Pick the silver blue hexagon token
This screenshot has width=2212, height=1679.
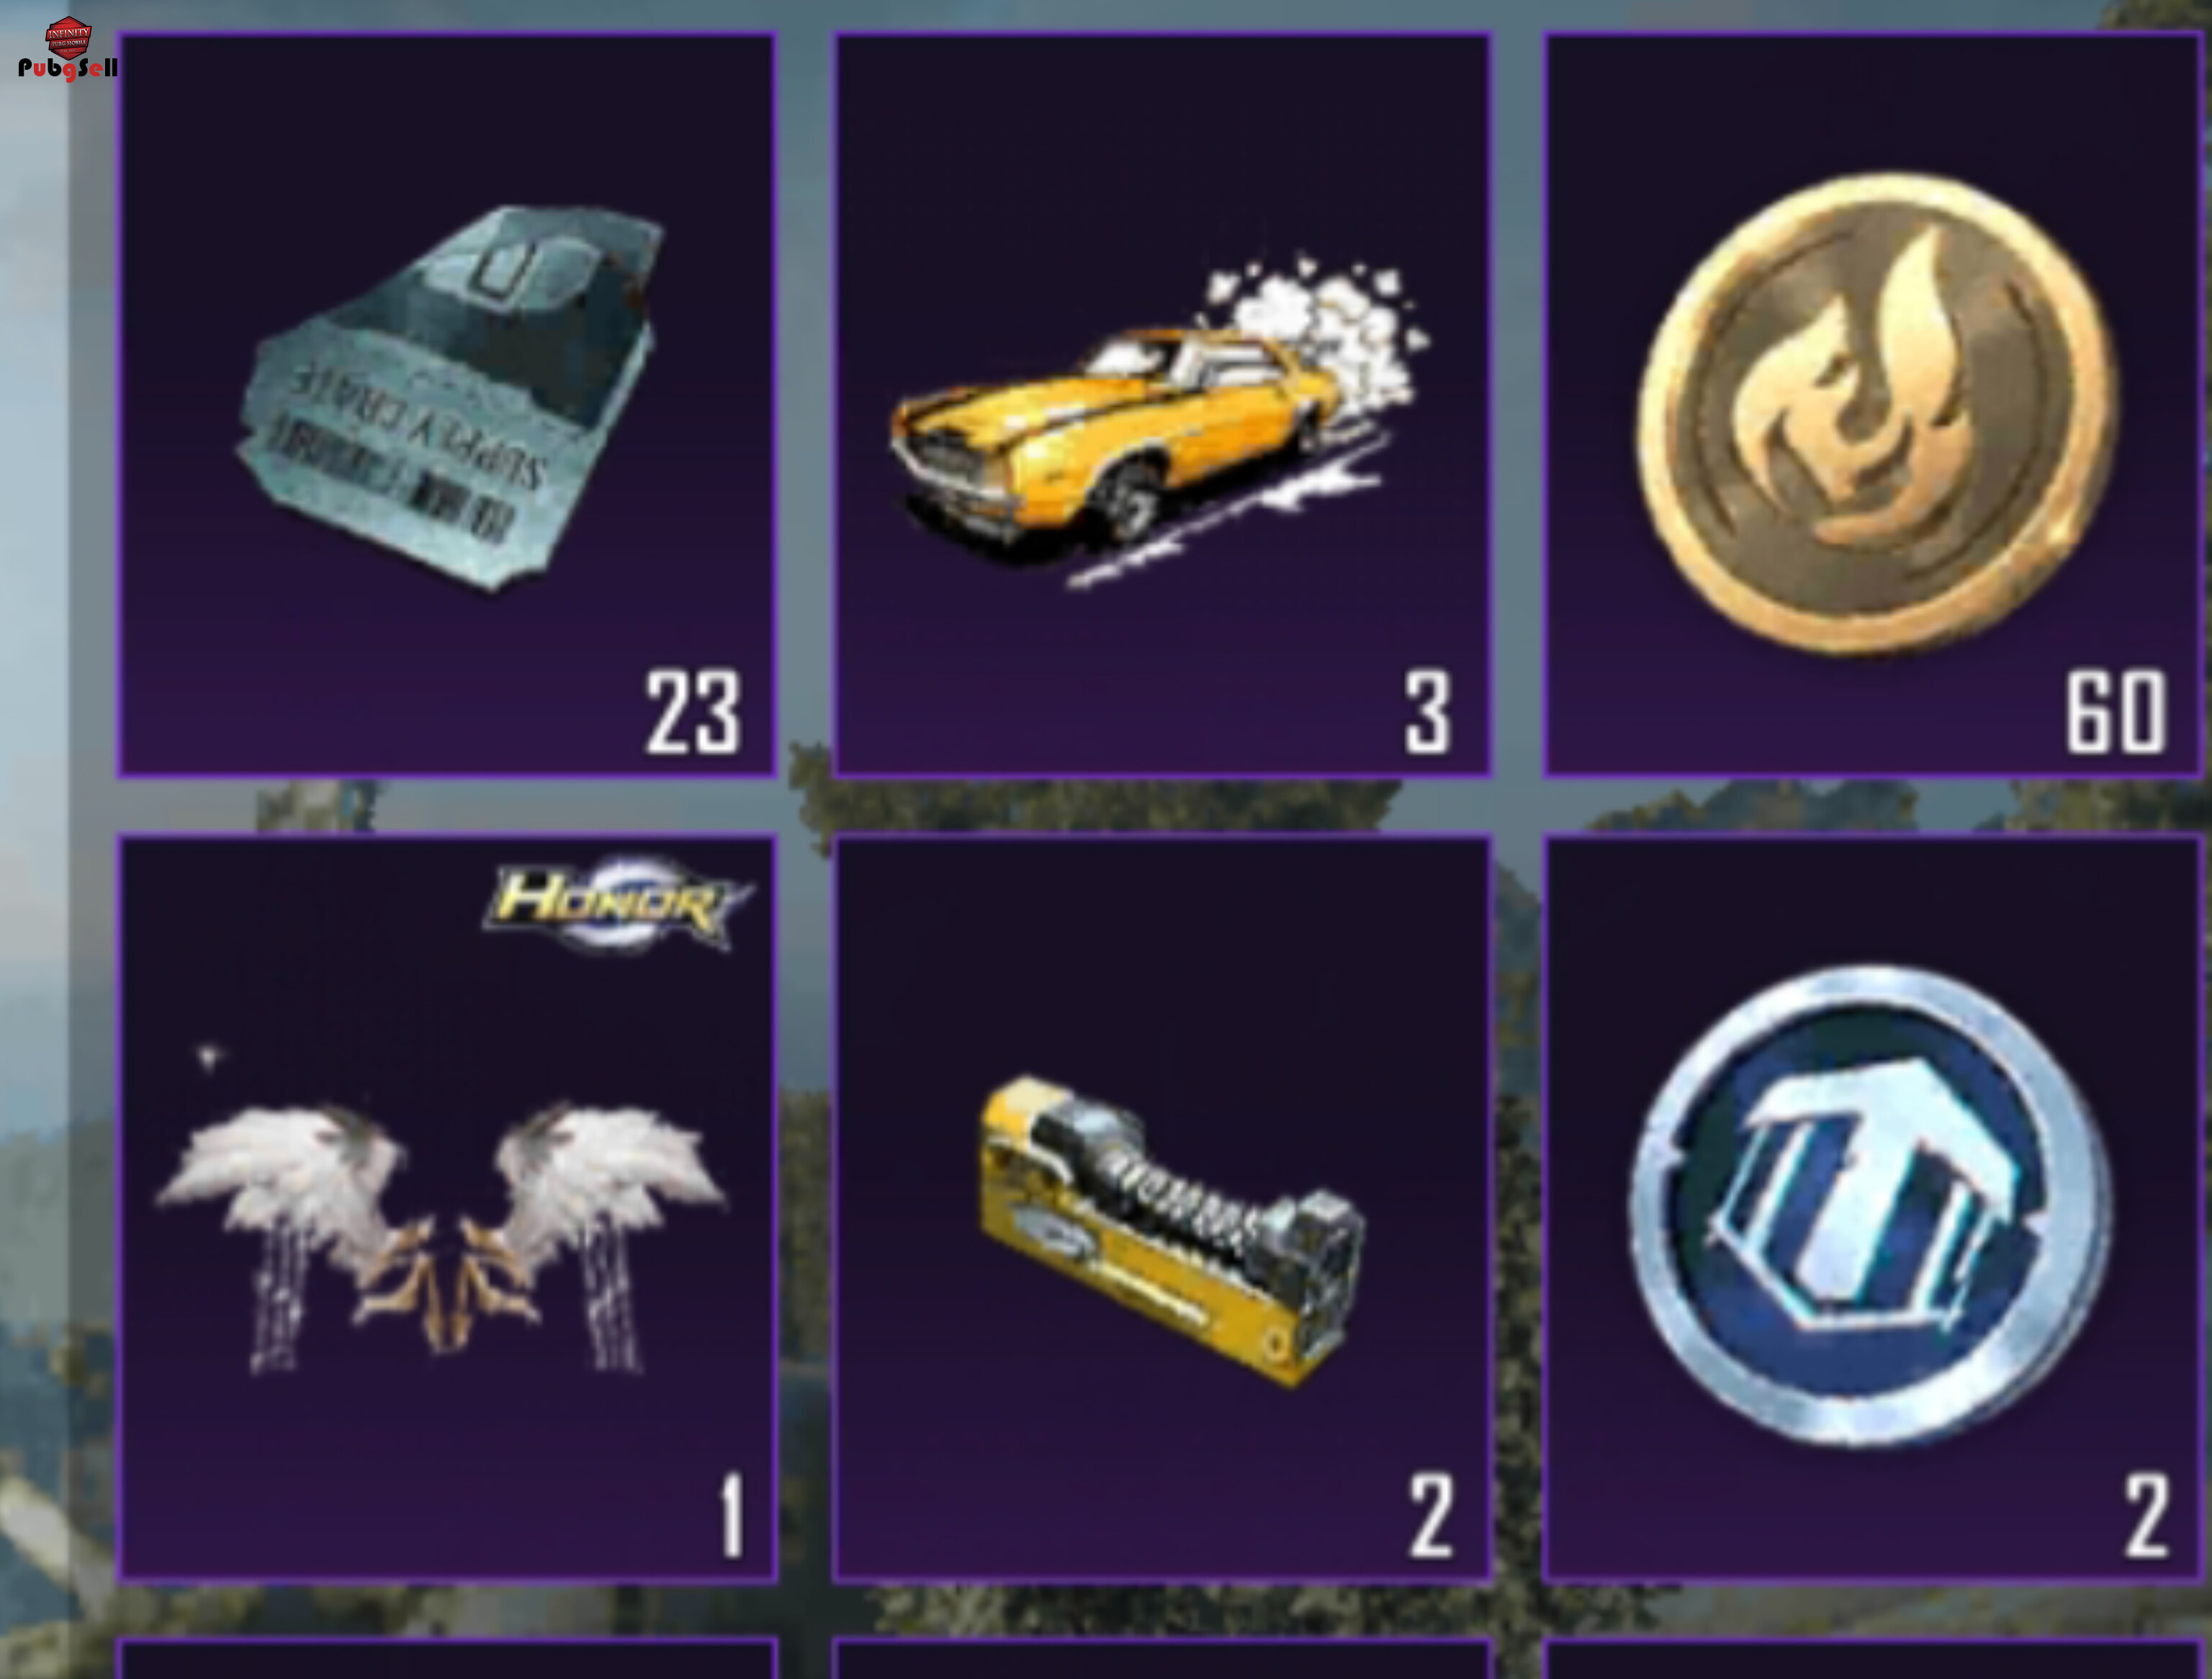pyautogui.click(x=1871, y=1204)
